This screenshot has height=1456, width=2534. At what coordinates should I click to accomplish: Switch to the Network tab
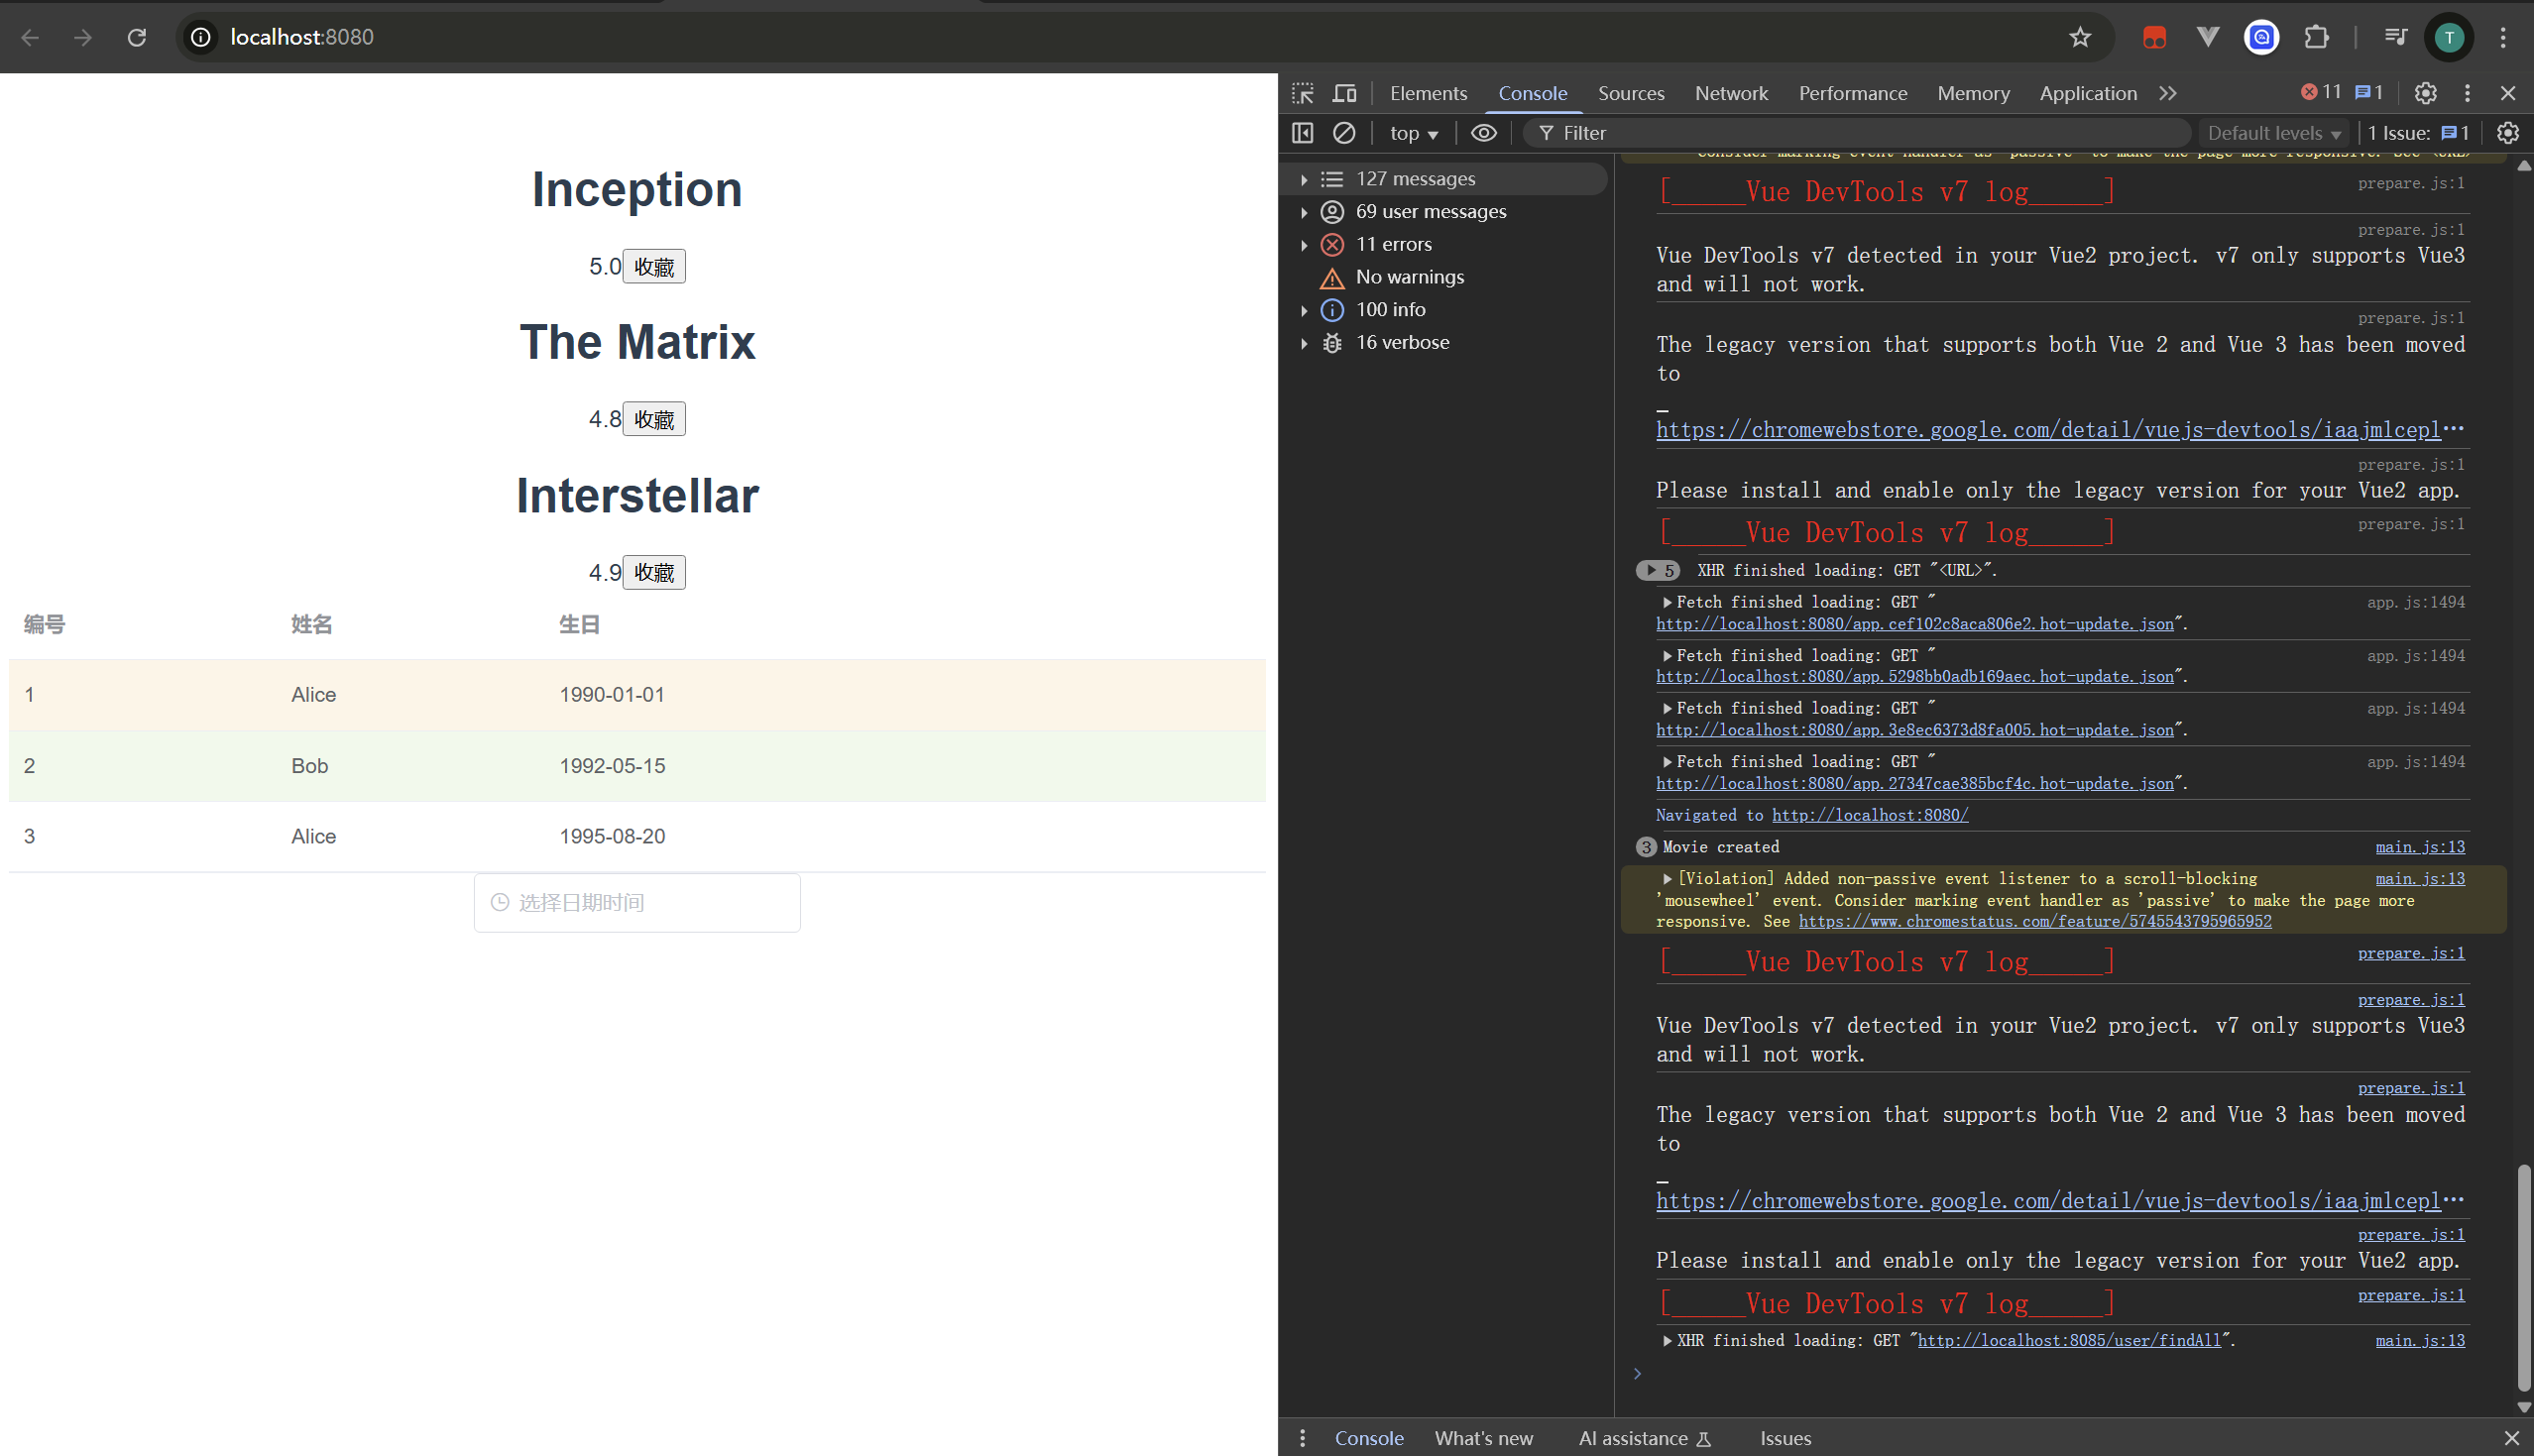1731,93
